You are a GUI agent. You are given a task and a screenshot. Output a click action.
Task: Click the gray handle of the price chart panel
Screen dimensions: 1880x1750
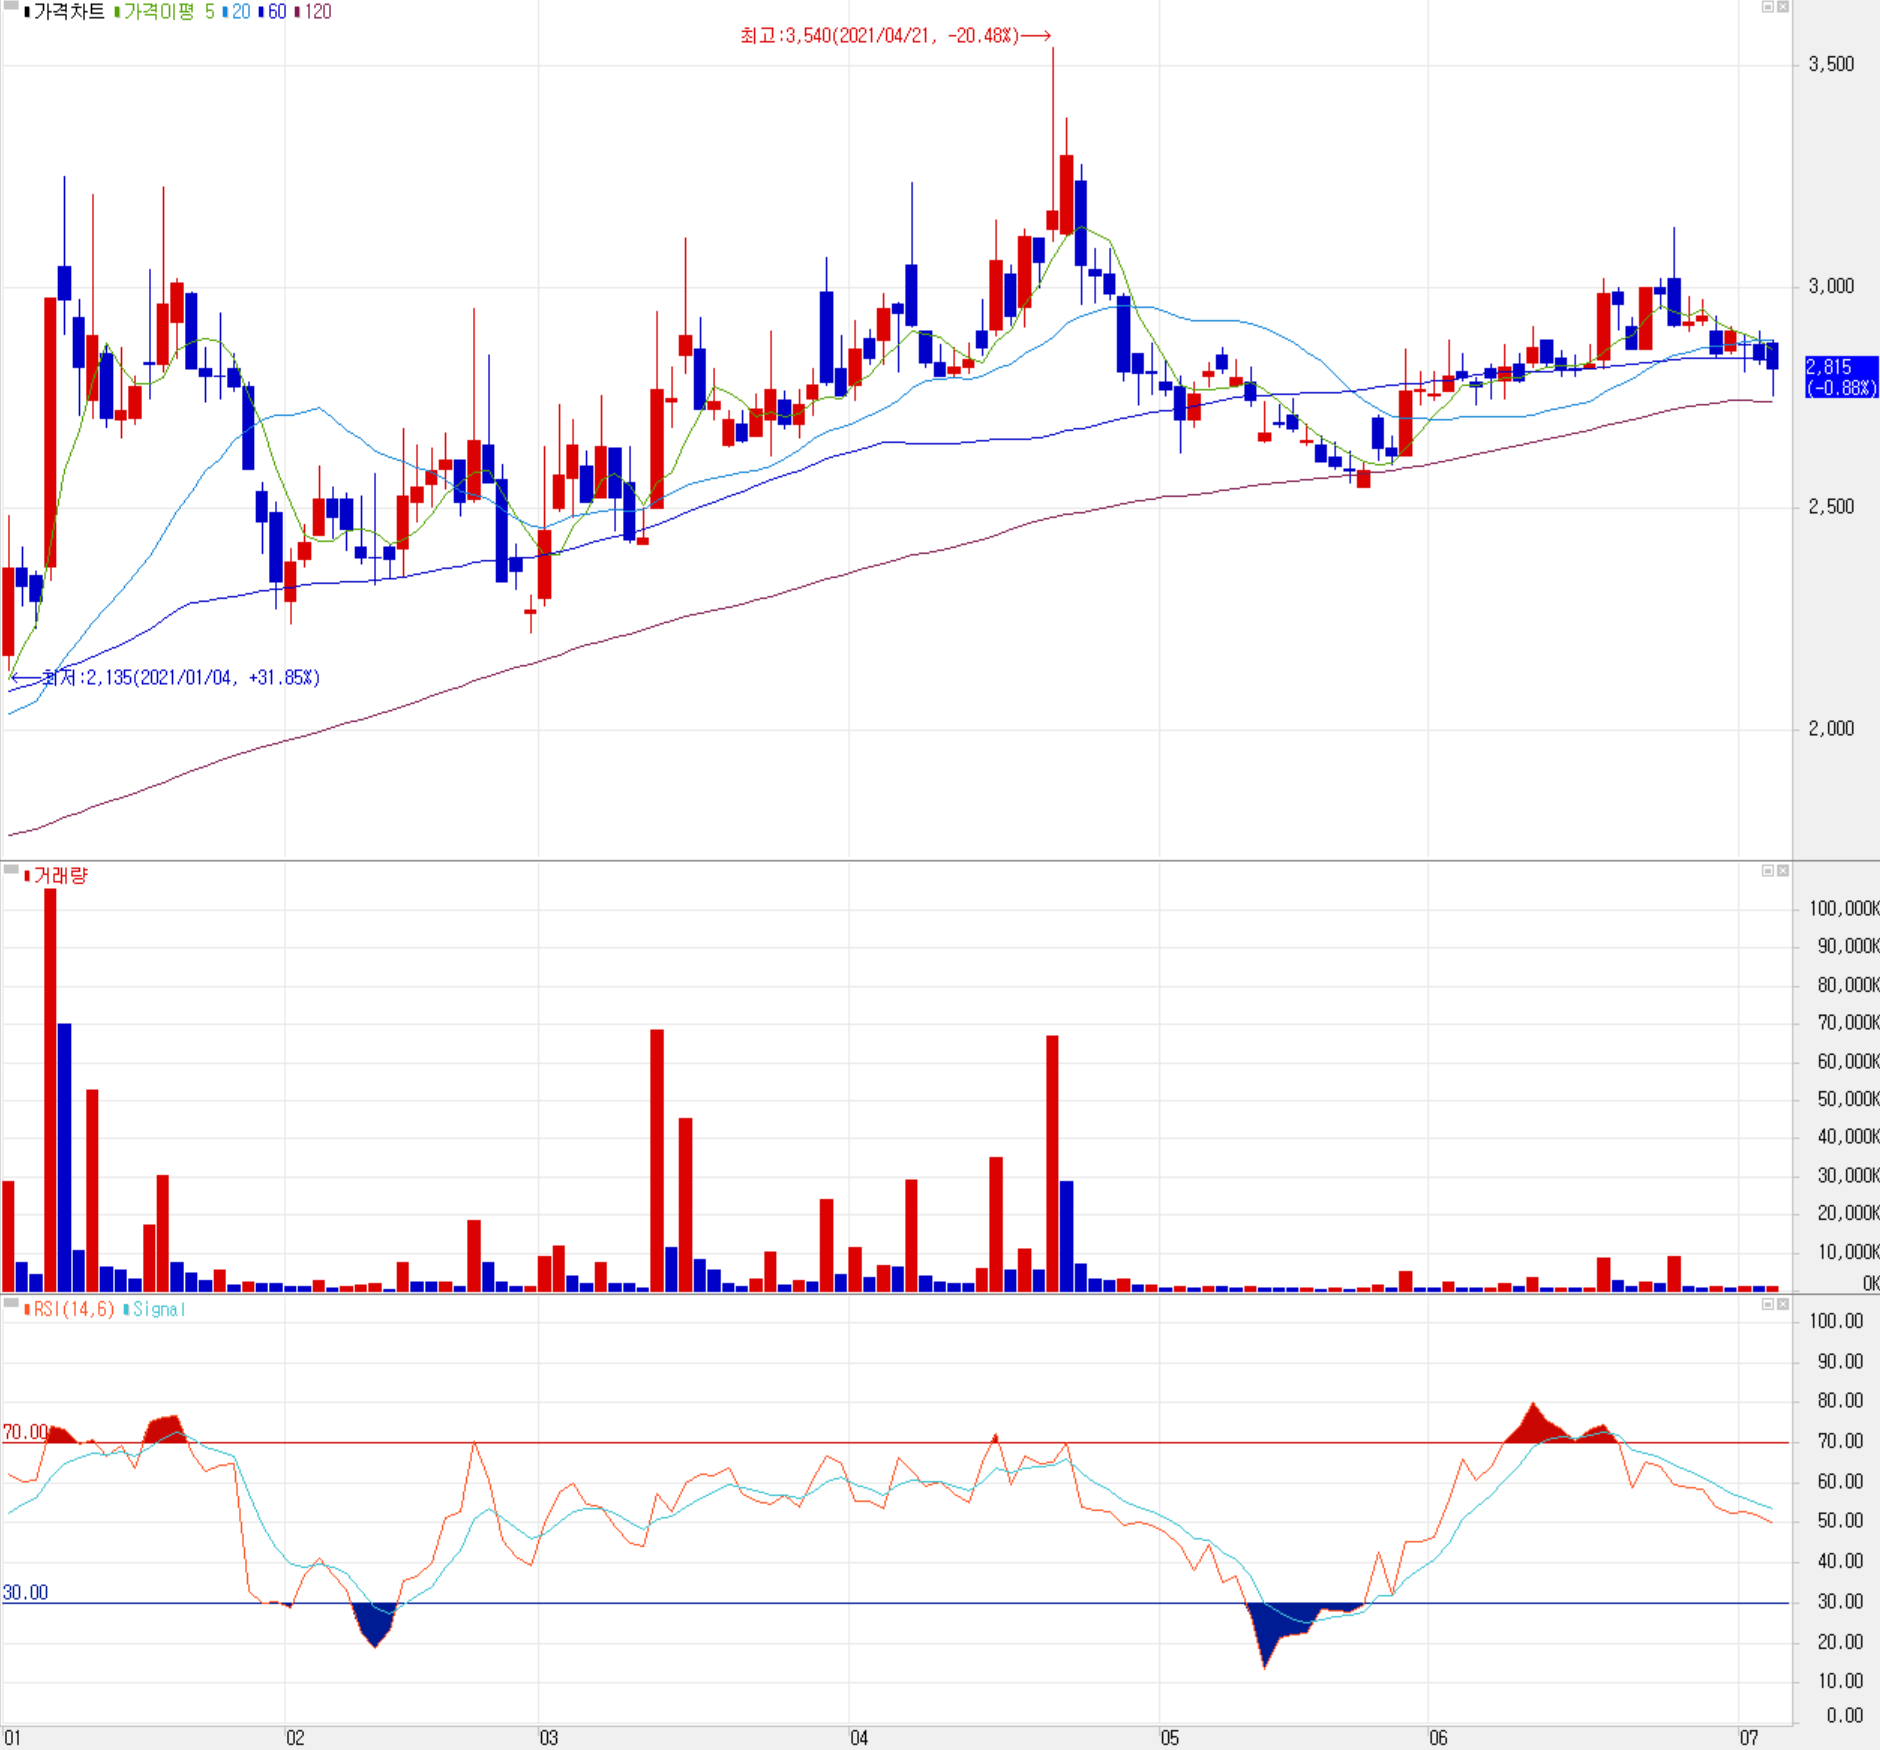click(11, 5)
